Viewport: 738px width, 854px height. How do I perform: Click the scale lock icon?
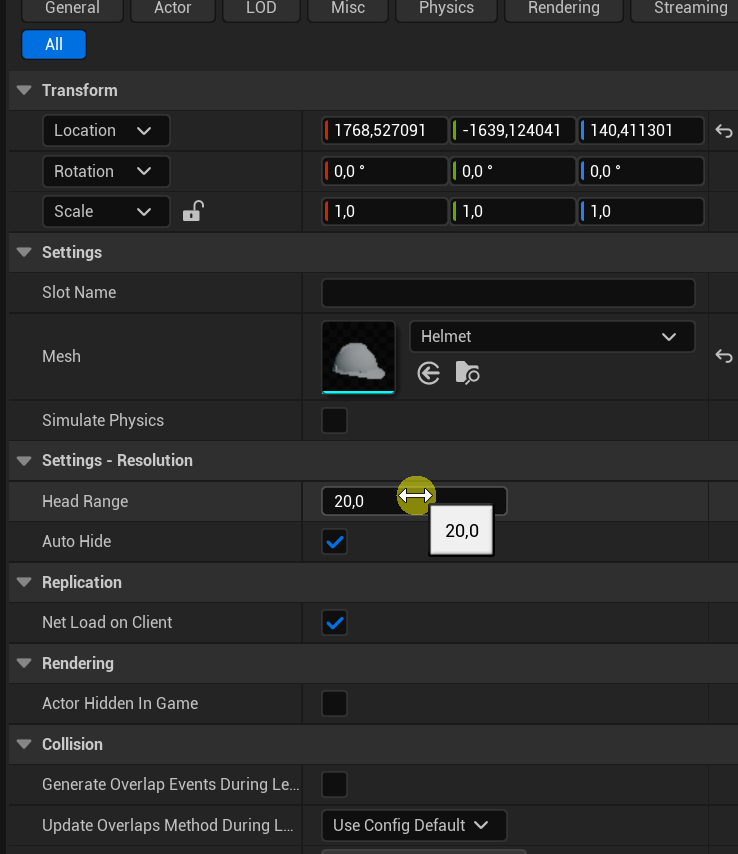193,211
